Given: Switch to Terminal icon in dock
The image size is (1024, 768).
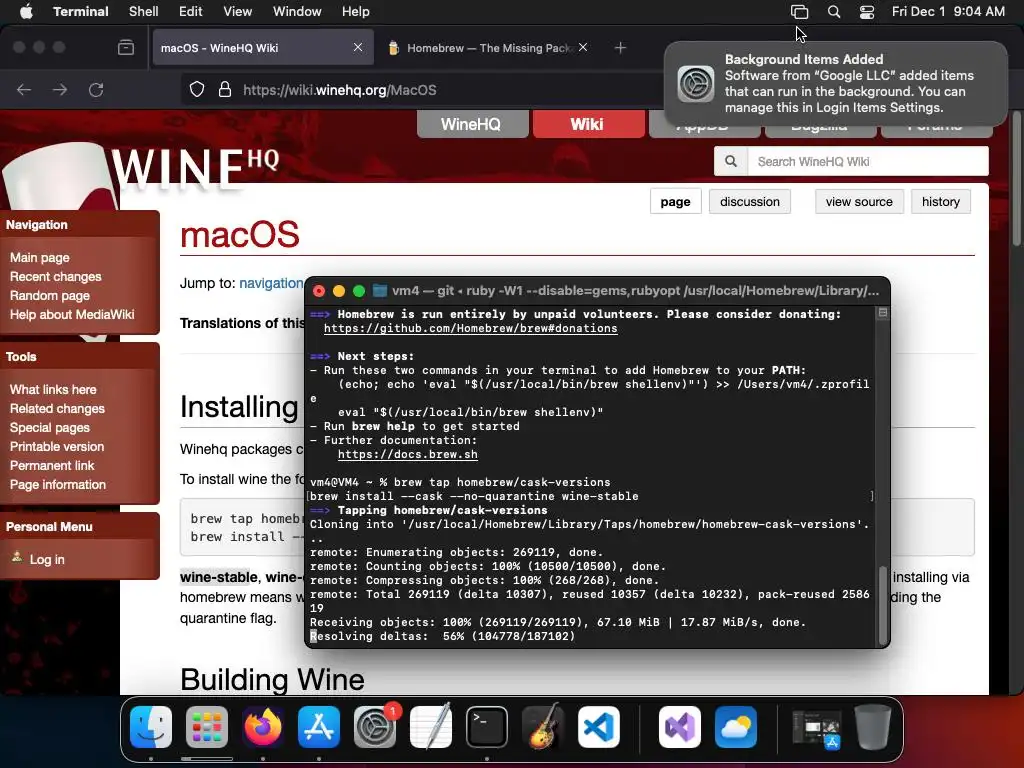Looking at the screenshot, I should coord(487,727).
